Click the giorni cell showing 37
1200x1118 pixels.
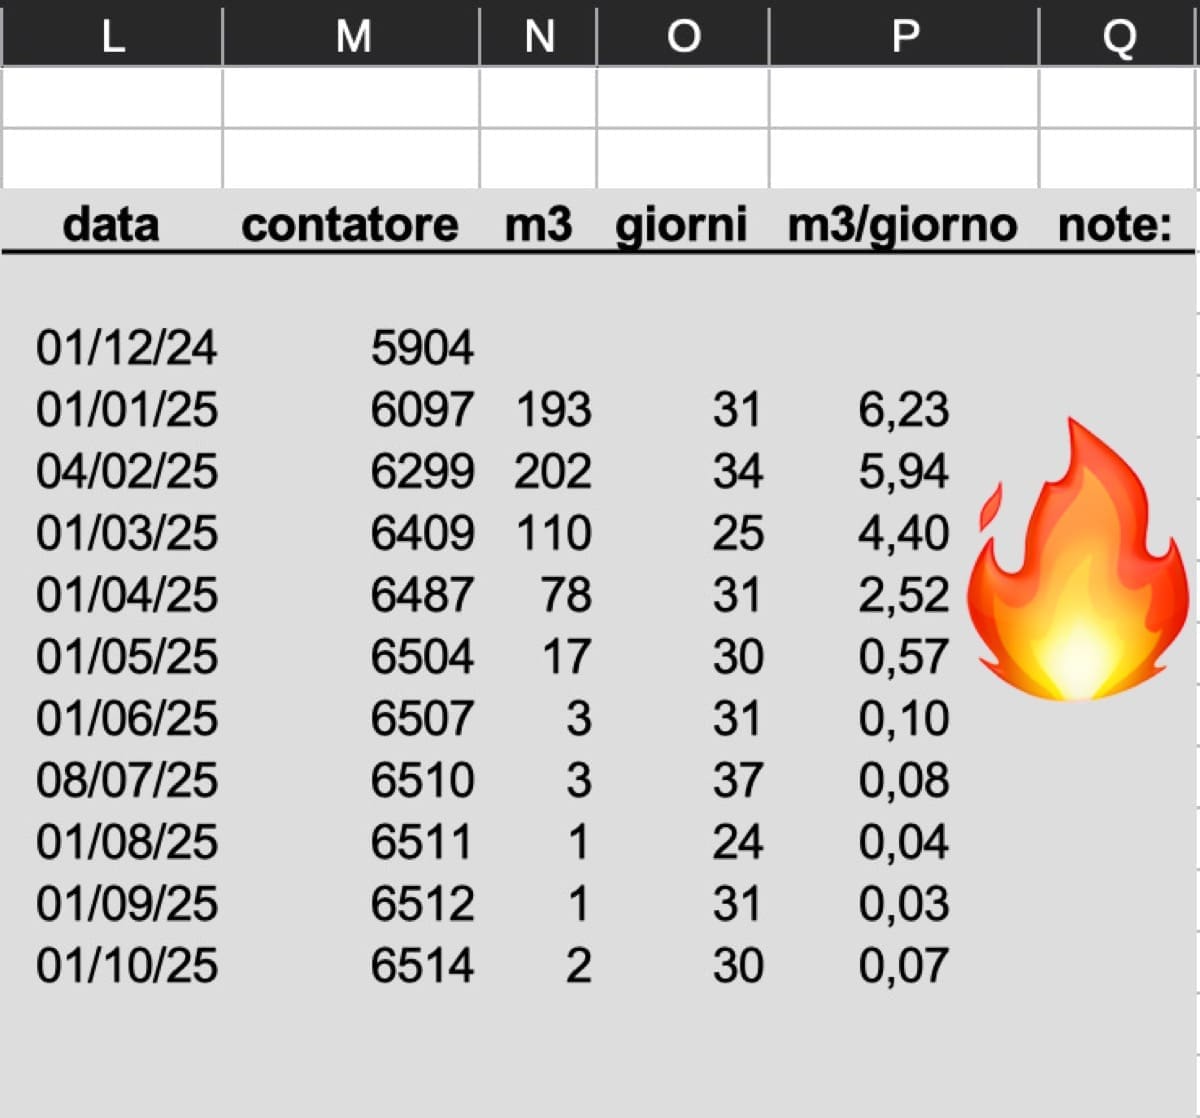[738, 780]
